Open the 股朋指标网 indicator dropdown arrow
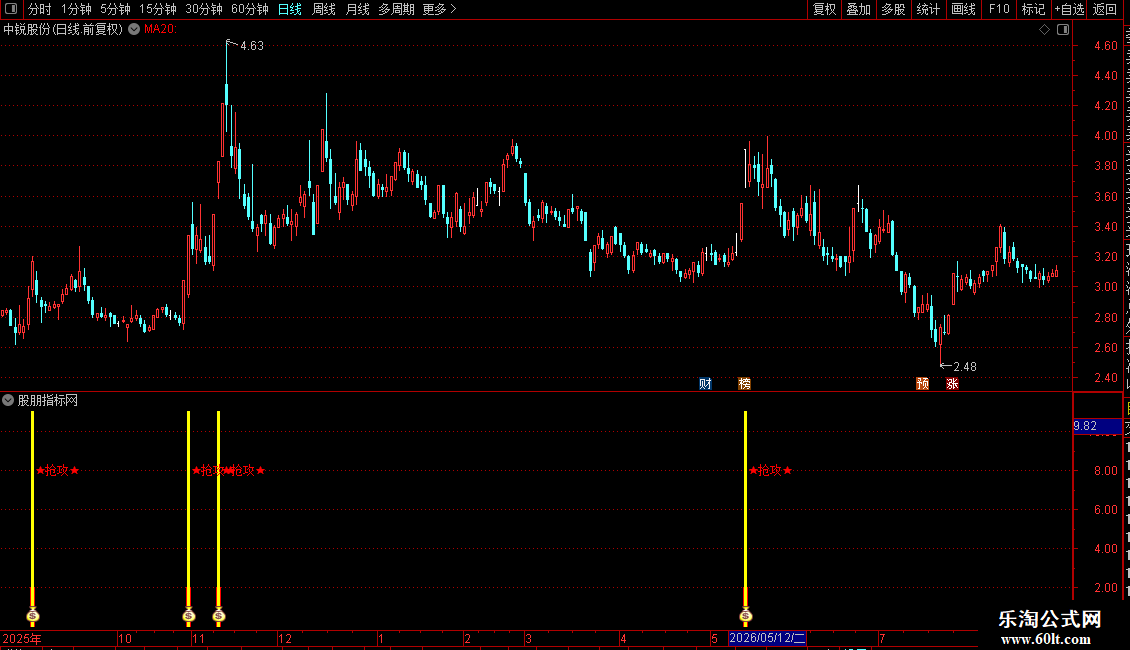Image resolution: width=1130 pixels, height=650 pixels. [8, 400]
